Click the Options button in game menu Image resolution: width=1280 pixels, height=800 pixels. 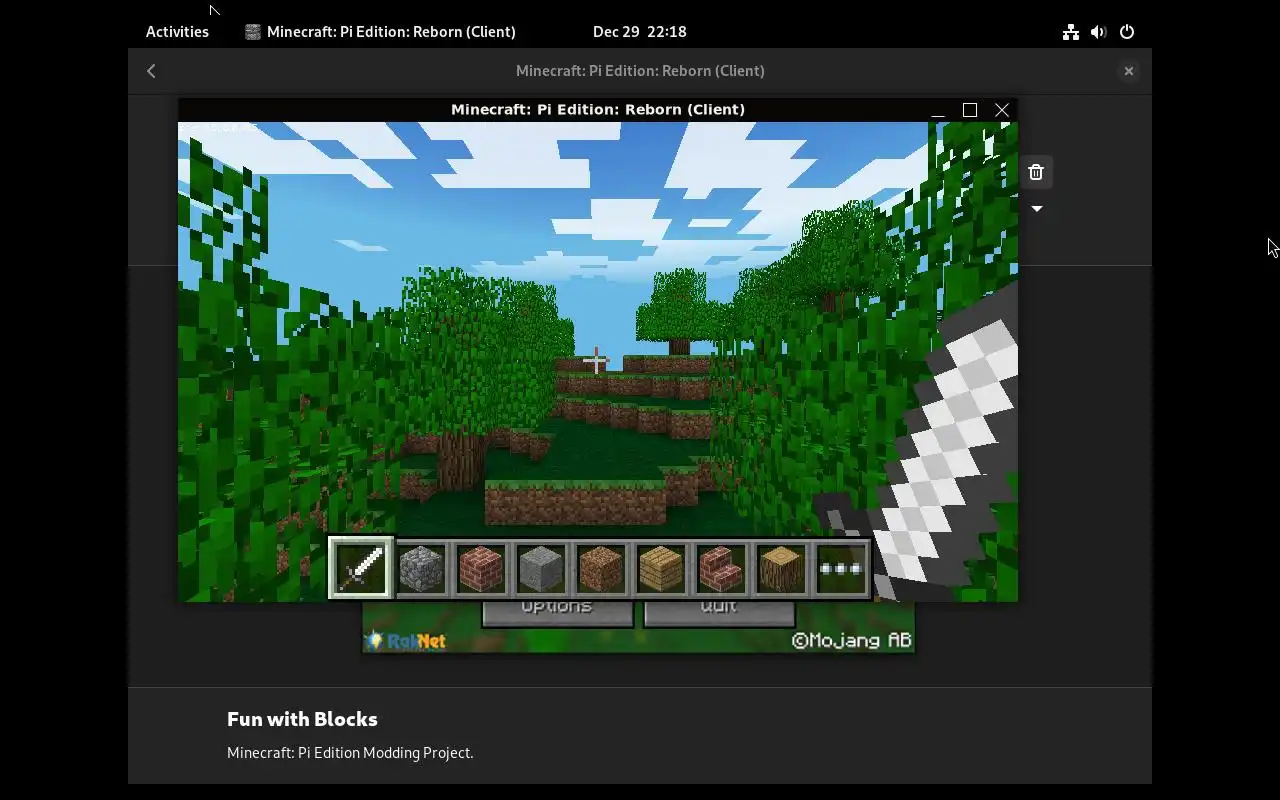click(x=557, y=613)
